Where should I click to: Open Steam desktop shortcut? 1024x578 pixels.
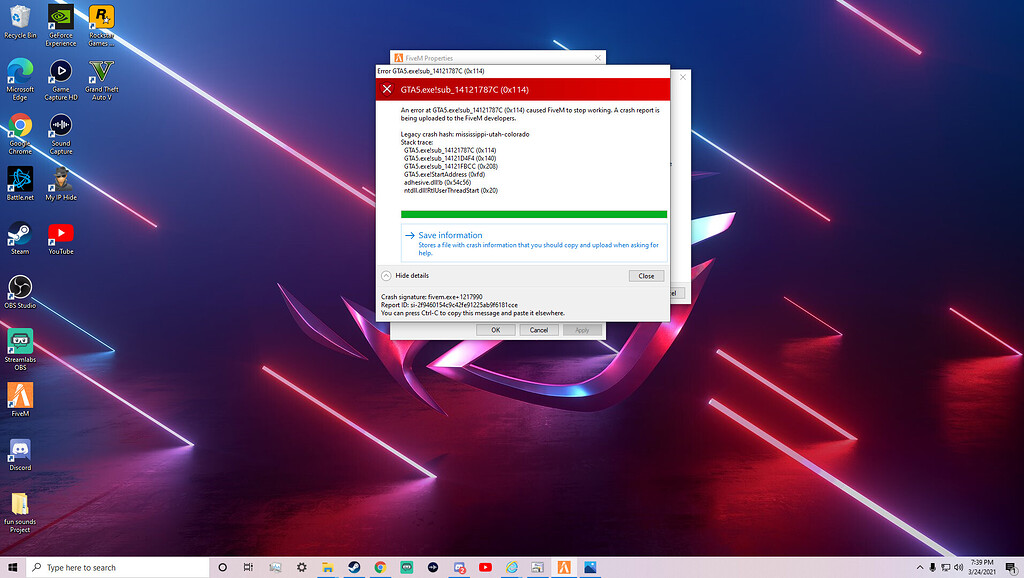20,238
